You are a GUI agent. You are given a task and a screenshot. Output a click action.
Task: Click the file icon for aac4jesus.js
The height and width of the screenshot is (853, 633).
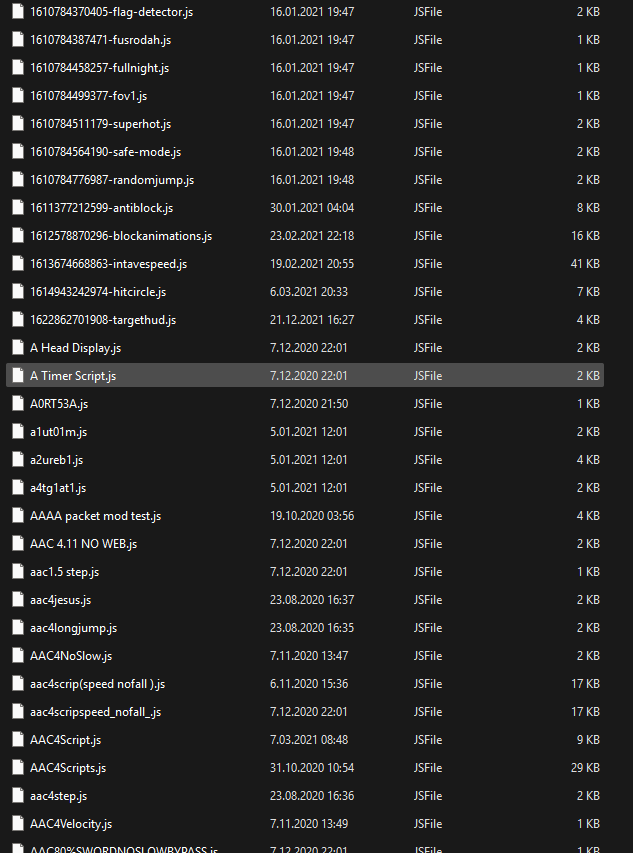tap(17, 600)
